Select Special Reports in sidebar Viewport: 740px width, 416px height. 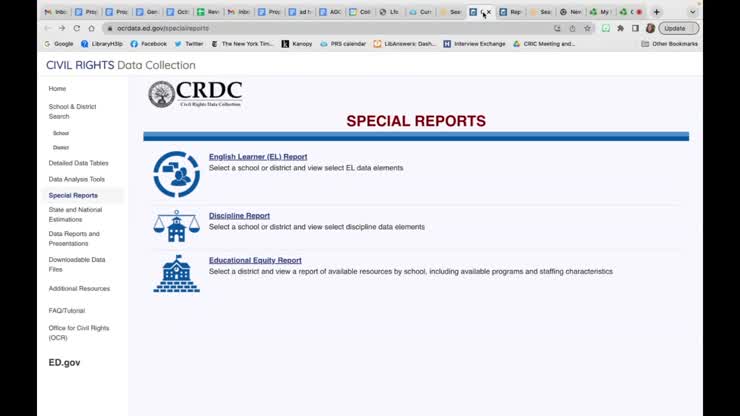click(73, 195)
